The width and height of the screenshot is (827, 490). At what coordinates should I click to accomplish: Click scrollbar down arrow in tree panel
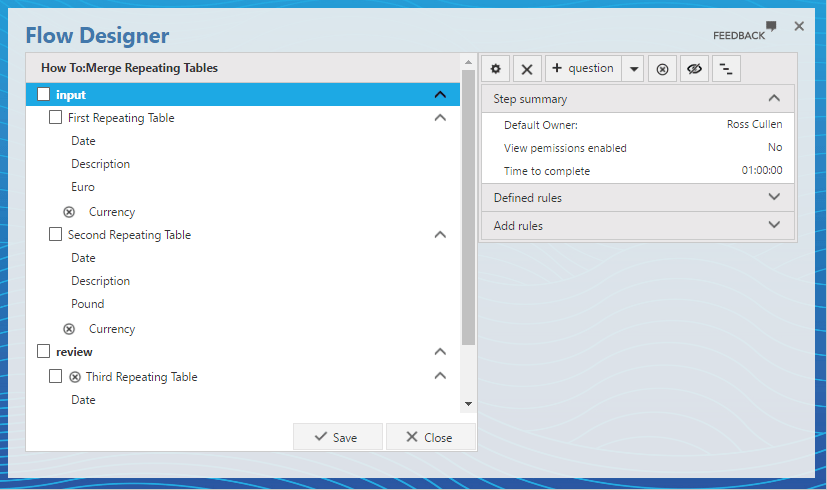click(468, 404)
